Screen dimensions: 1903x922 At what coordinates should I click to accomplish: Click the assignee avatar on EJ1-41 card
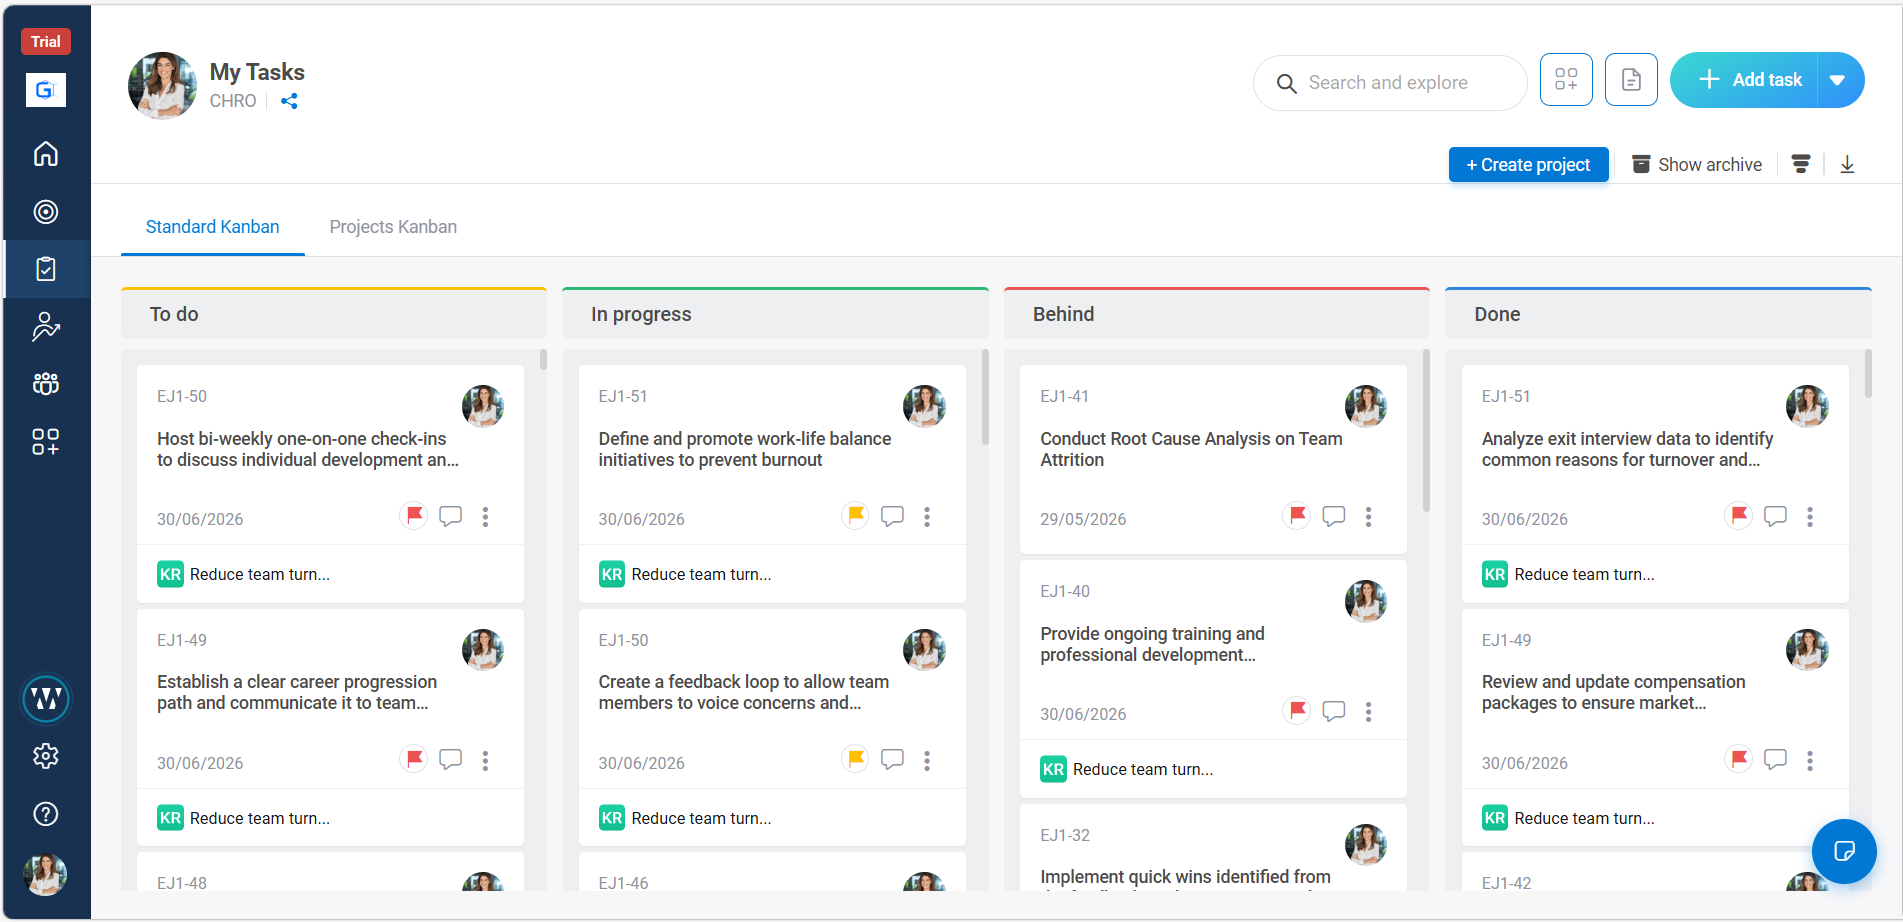[x=1366, y=406]
